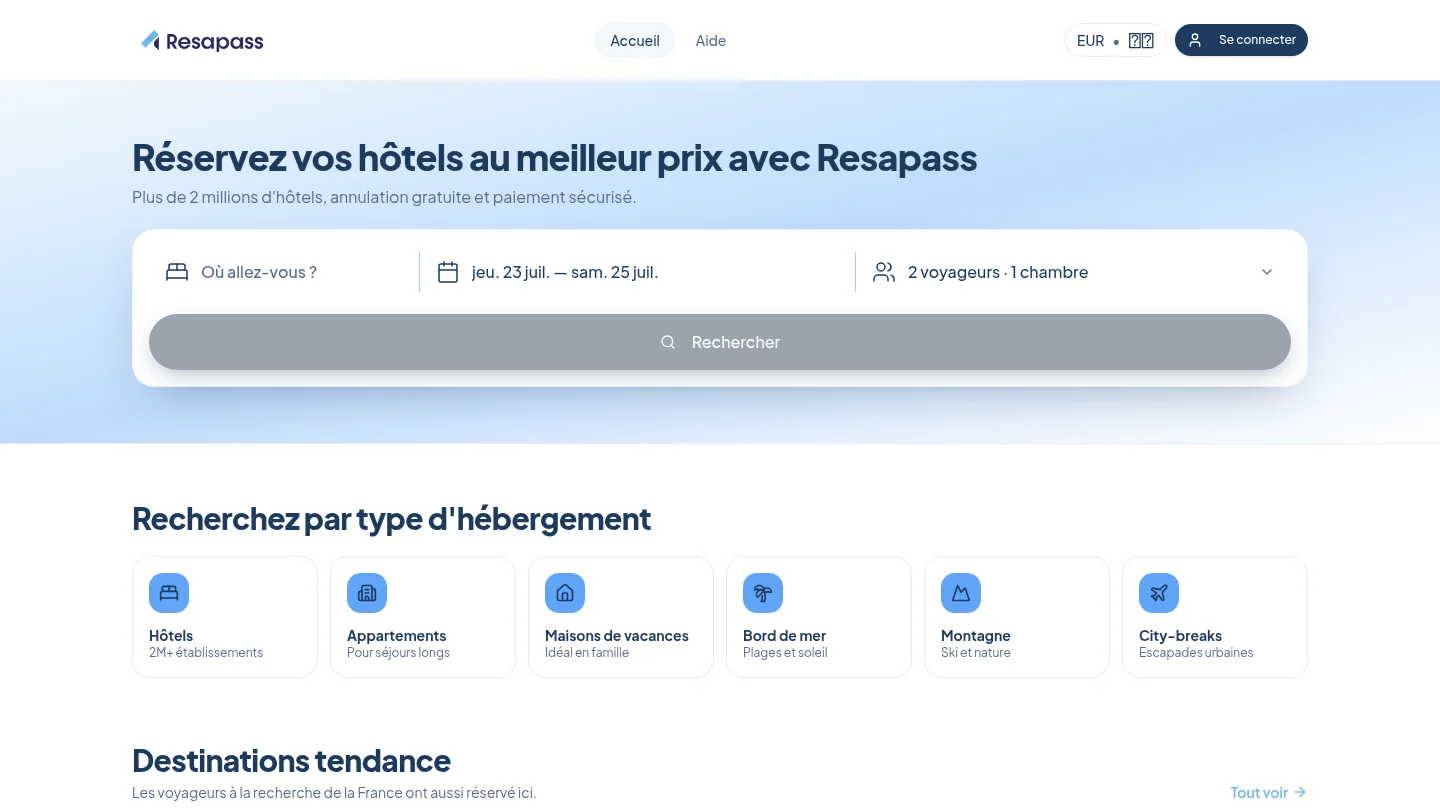Click the Resapass logo

(x=202, y=41)
